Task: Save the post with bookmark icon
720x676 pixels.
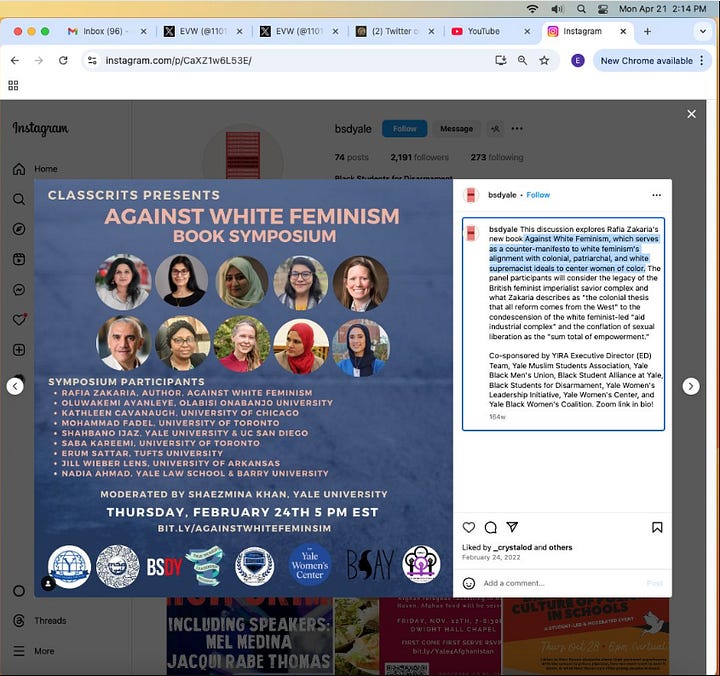Action: (657, 527)
